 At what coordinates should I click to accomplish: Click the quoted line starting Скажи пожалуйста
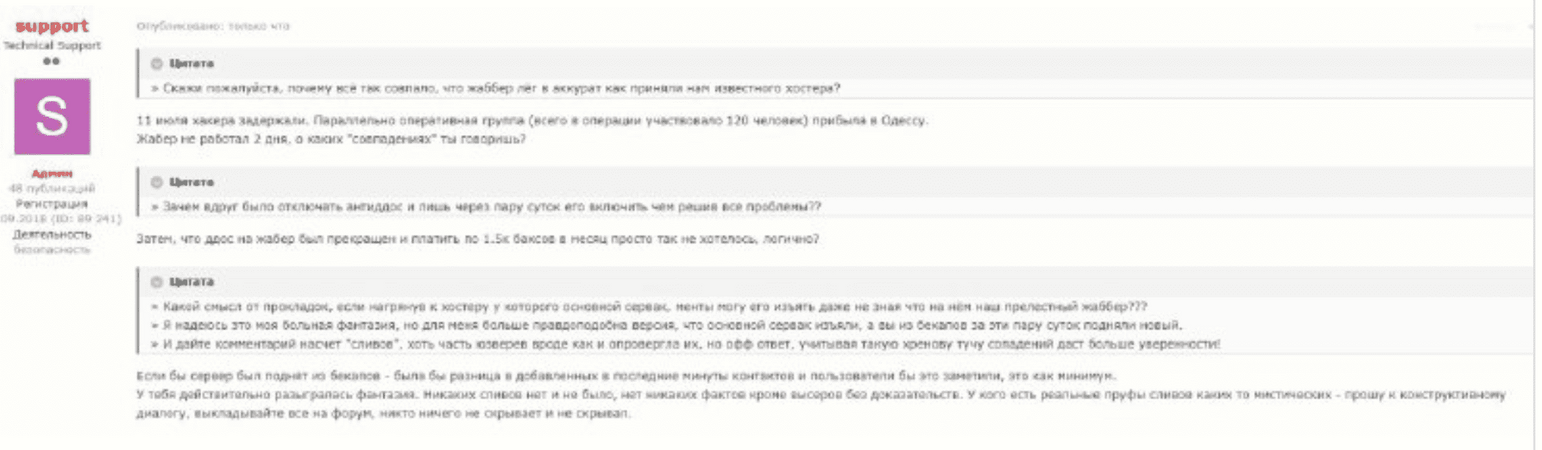[496, 87]
